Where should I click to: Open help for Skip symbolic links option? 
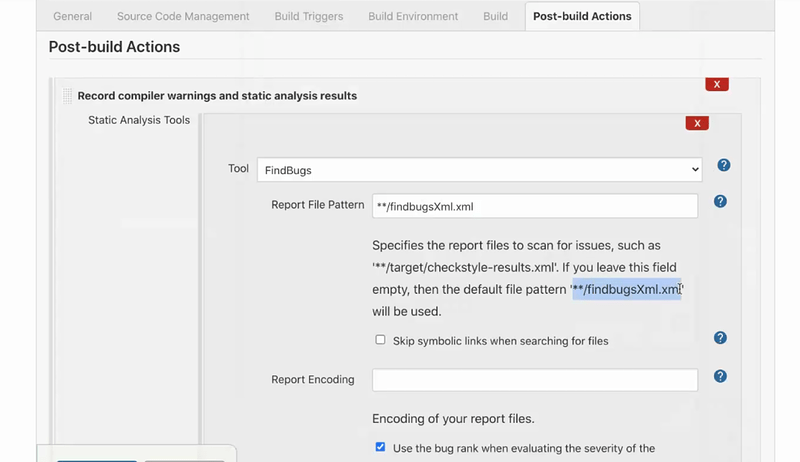coord(720,338)
